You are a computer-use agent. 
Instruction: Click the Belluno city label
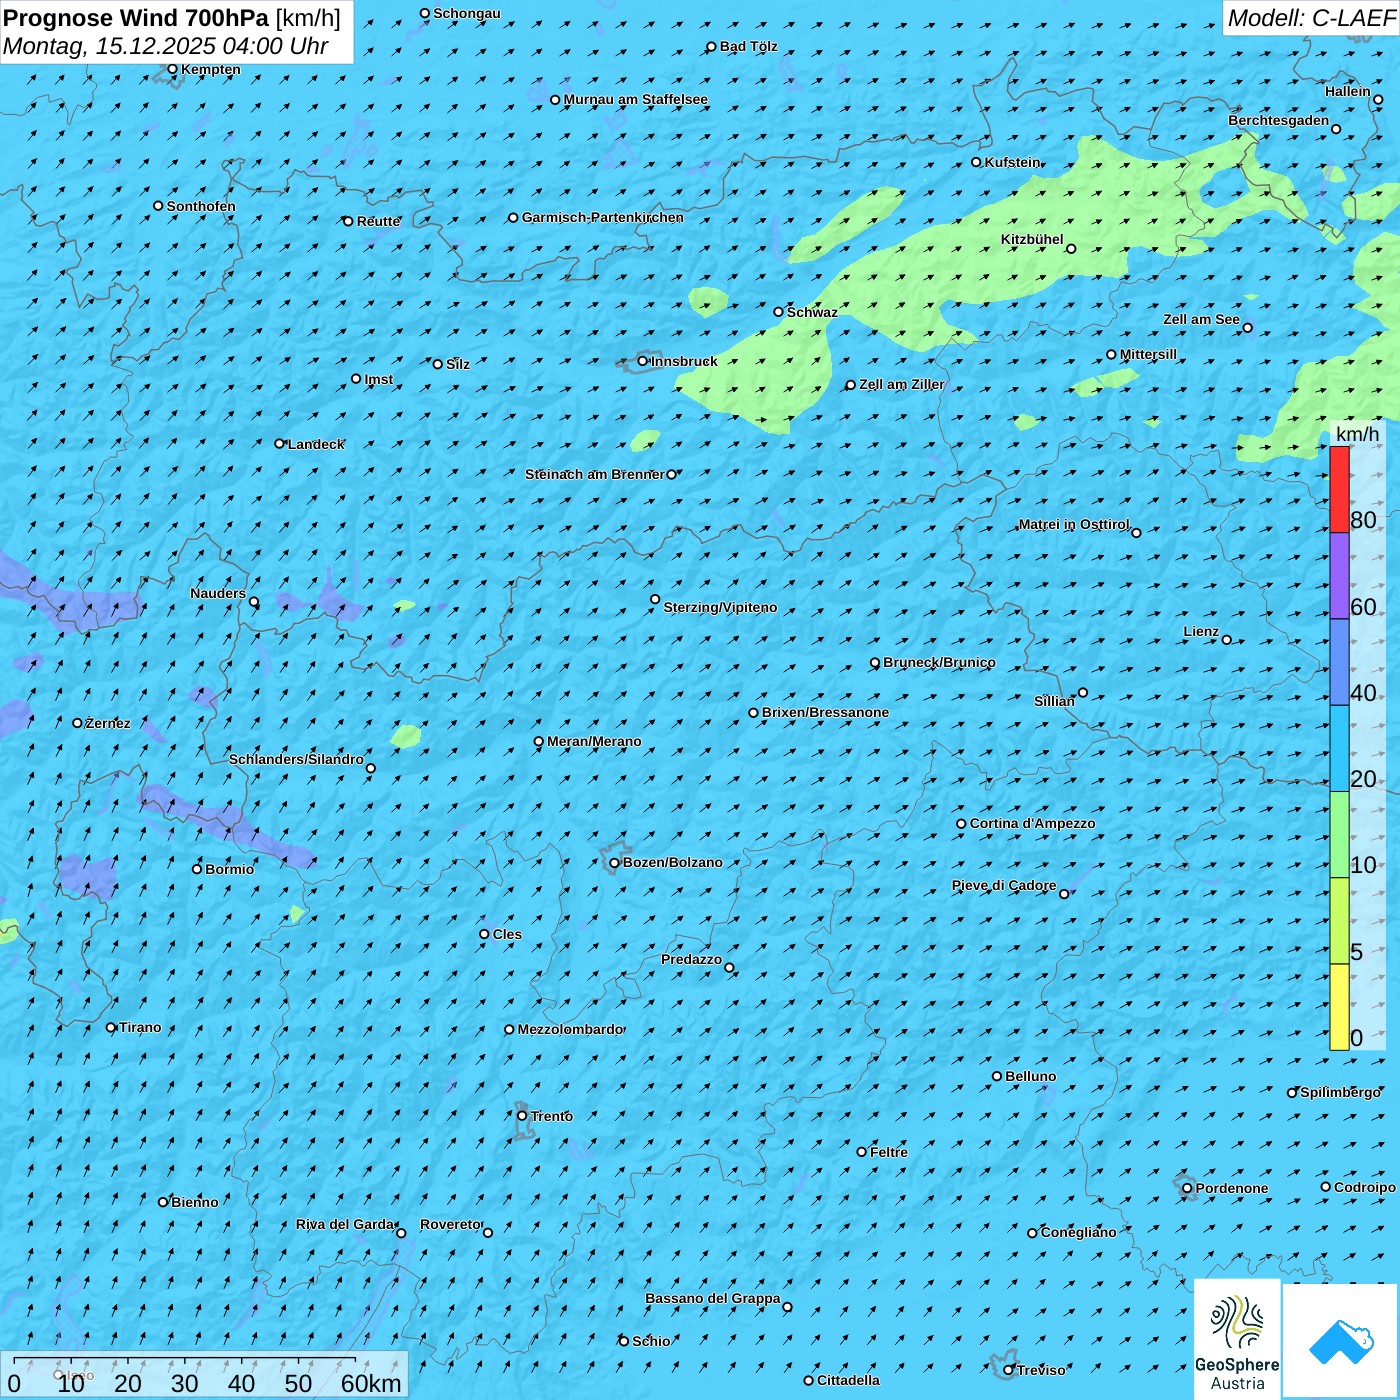[x=1030, y=1076]
